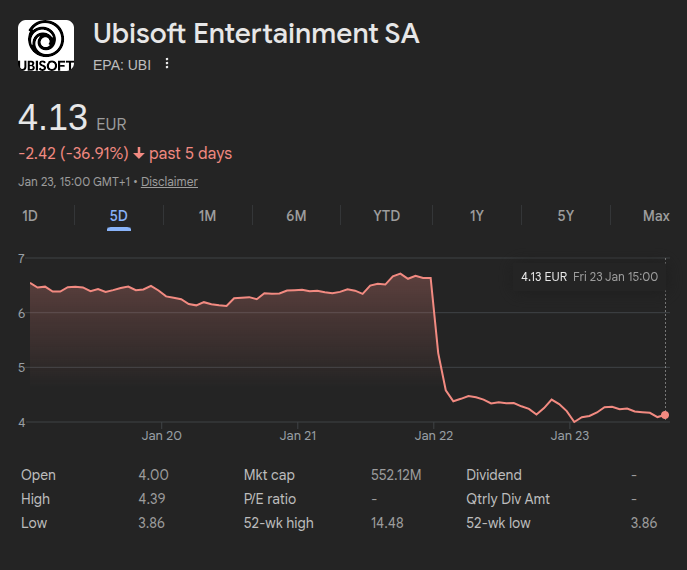The width and height of the screenshot is (687, 570).
Task: Click the 4.13 EUR chart tooltip
Action: click(589, 276)
